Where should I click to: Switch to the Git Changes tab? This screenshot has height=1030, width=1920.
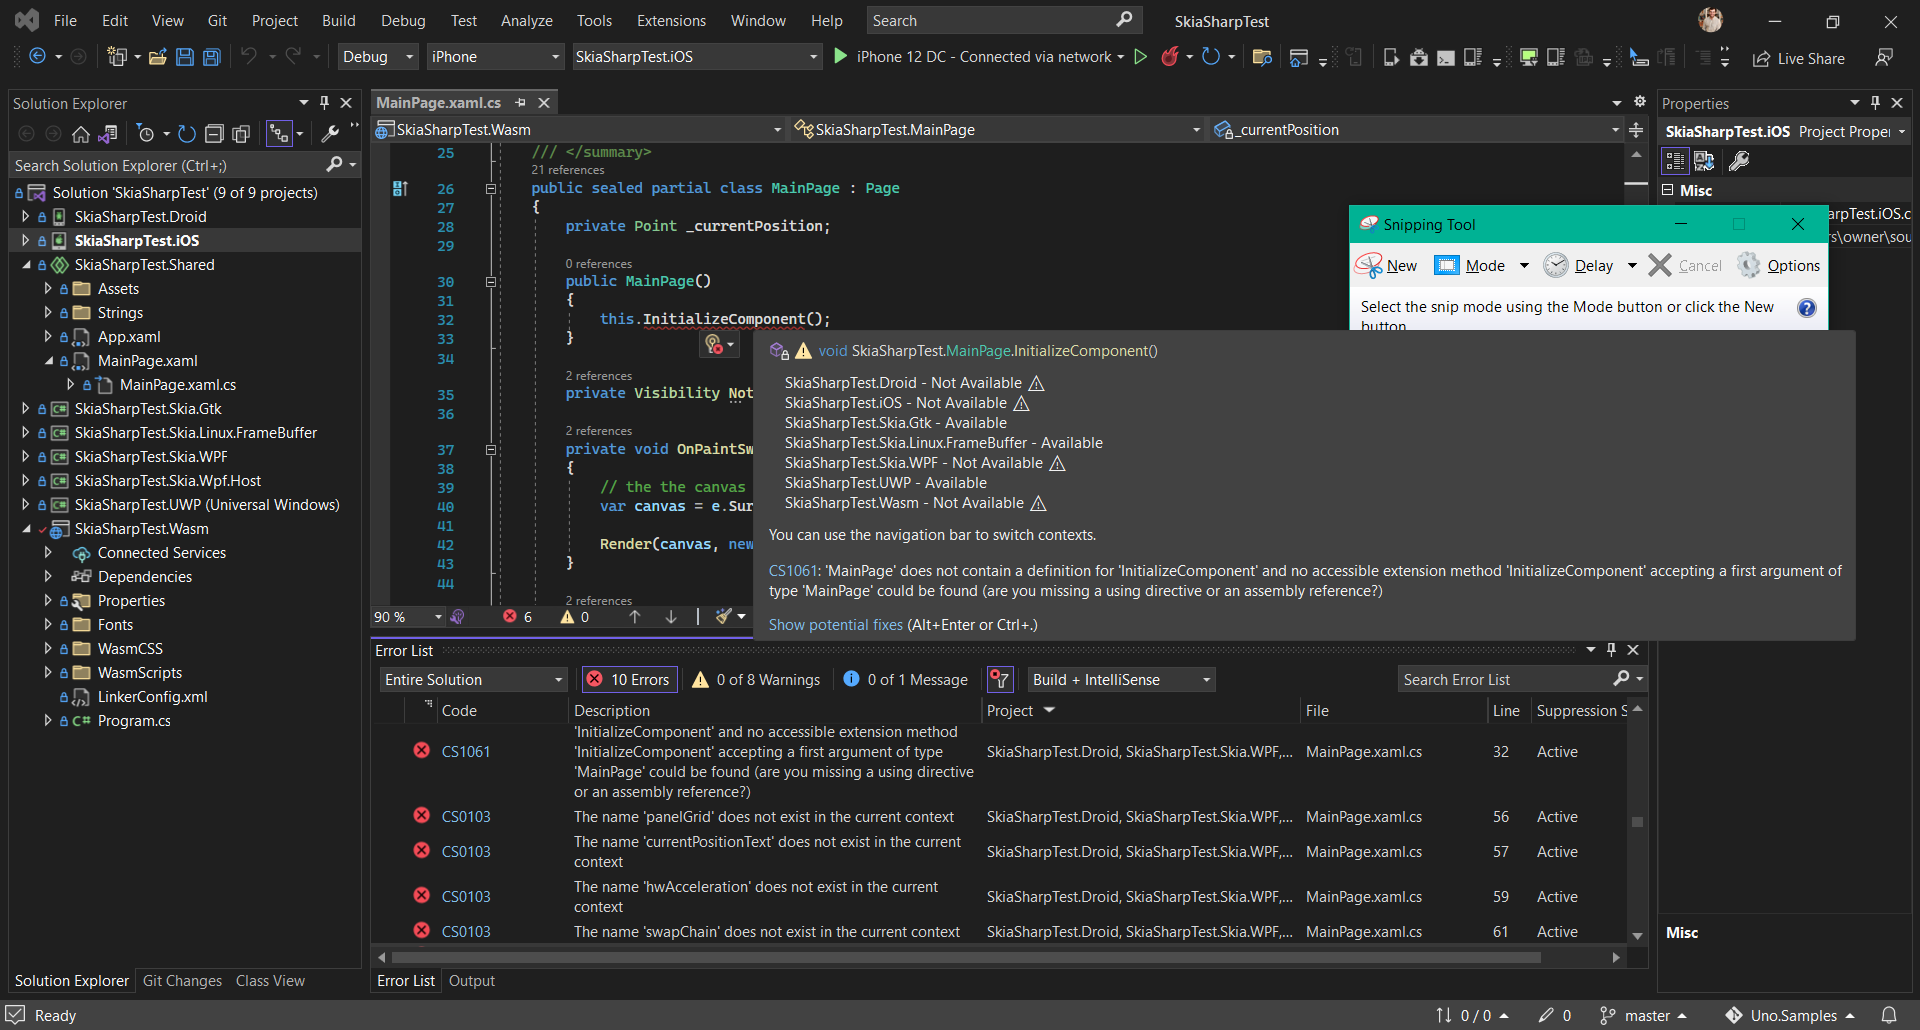click(182, 981)
